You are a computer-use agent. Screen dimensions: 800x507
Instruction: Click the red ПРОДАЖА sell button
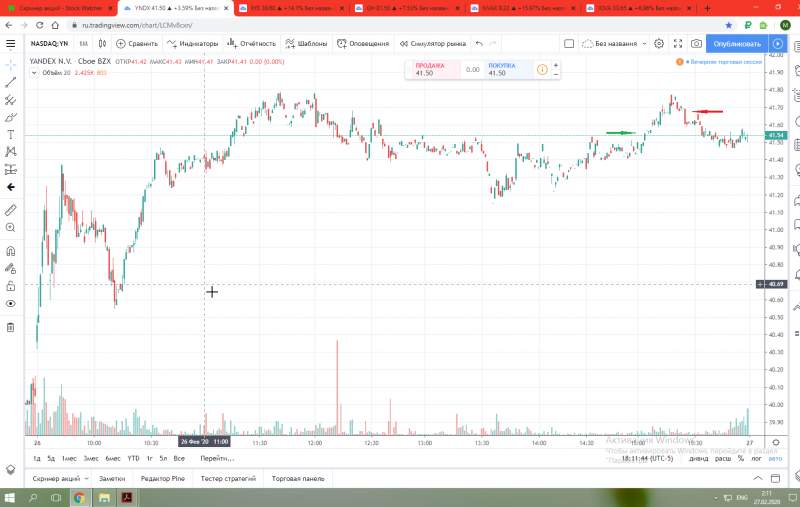pos(437,69)
